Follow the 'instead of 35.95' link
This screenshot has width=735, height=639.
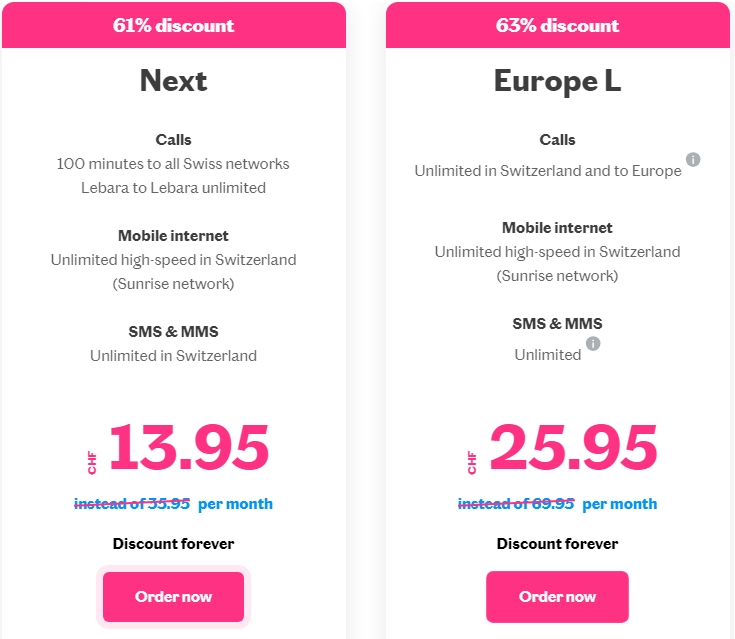click(132, 504)
